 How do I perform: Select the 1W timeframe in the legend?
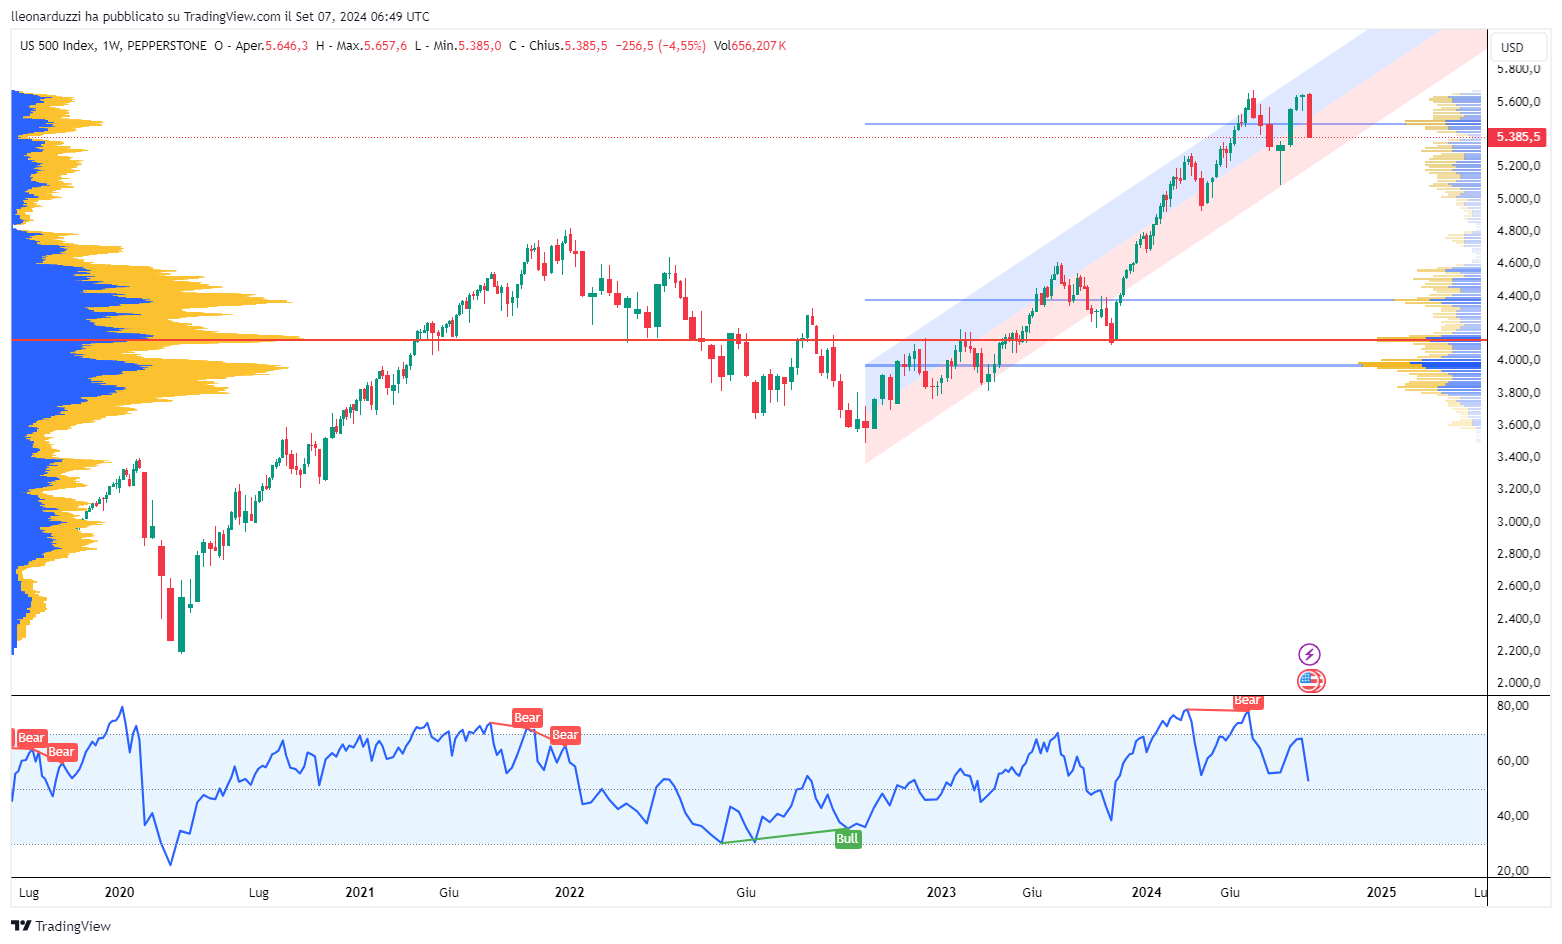point(111,46)
